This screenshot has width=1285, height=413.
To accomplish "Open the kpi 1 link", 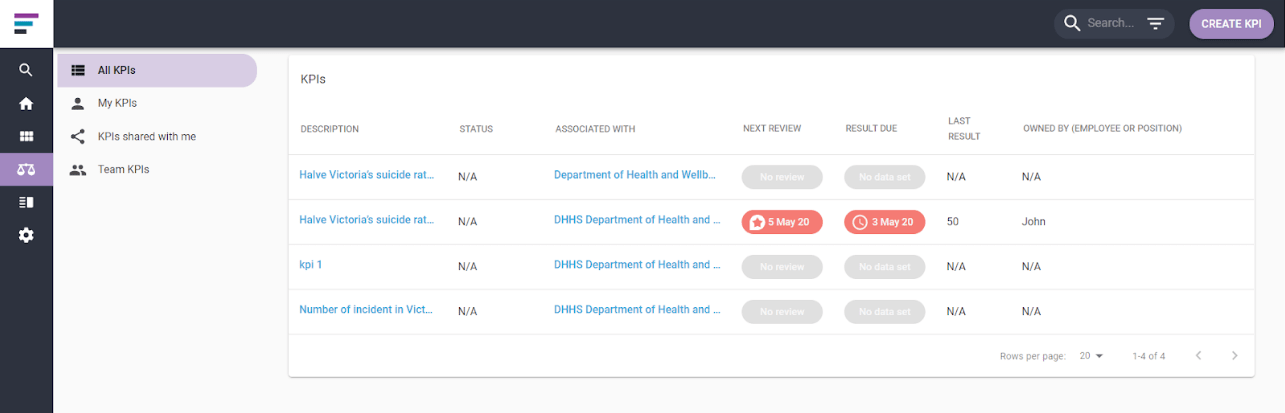I will click(x=311, y=264).
